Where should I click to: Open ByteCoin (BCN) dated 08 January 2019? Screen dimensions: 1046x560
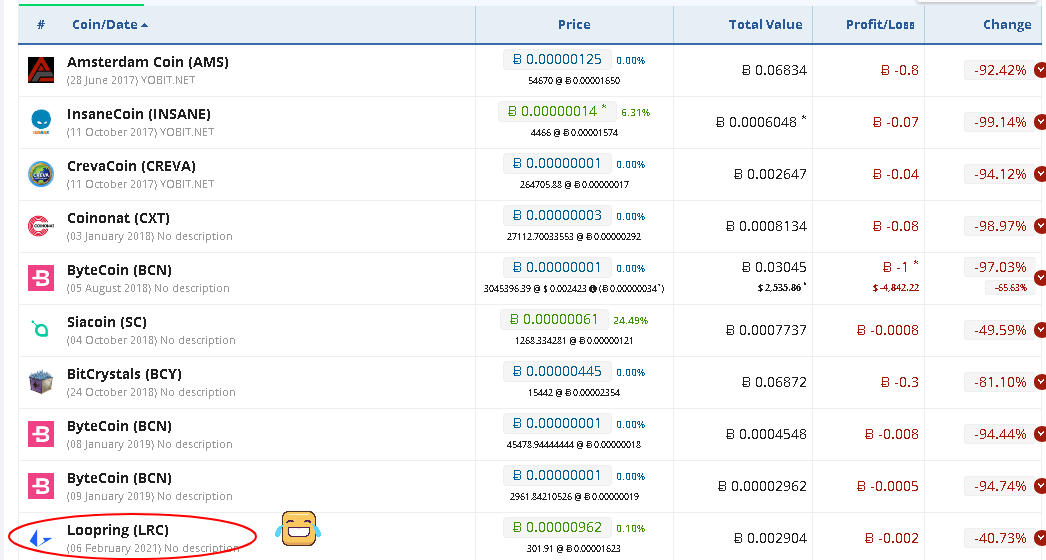click(x=119, y=427)
